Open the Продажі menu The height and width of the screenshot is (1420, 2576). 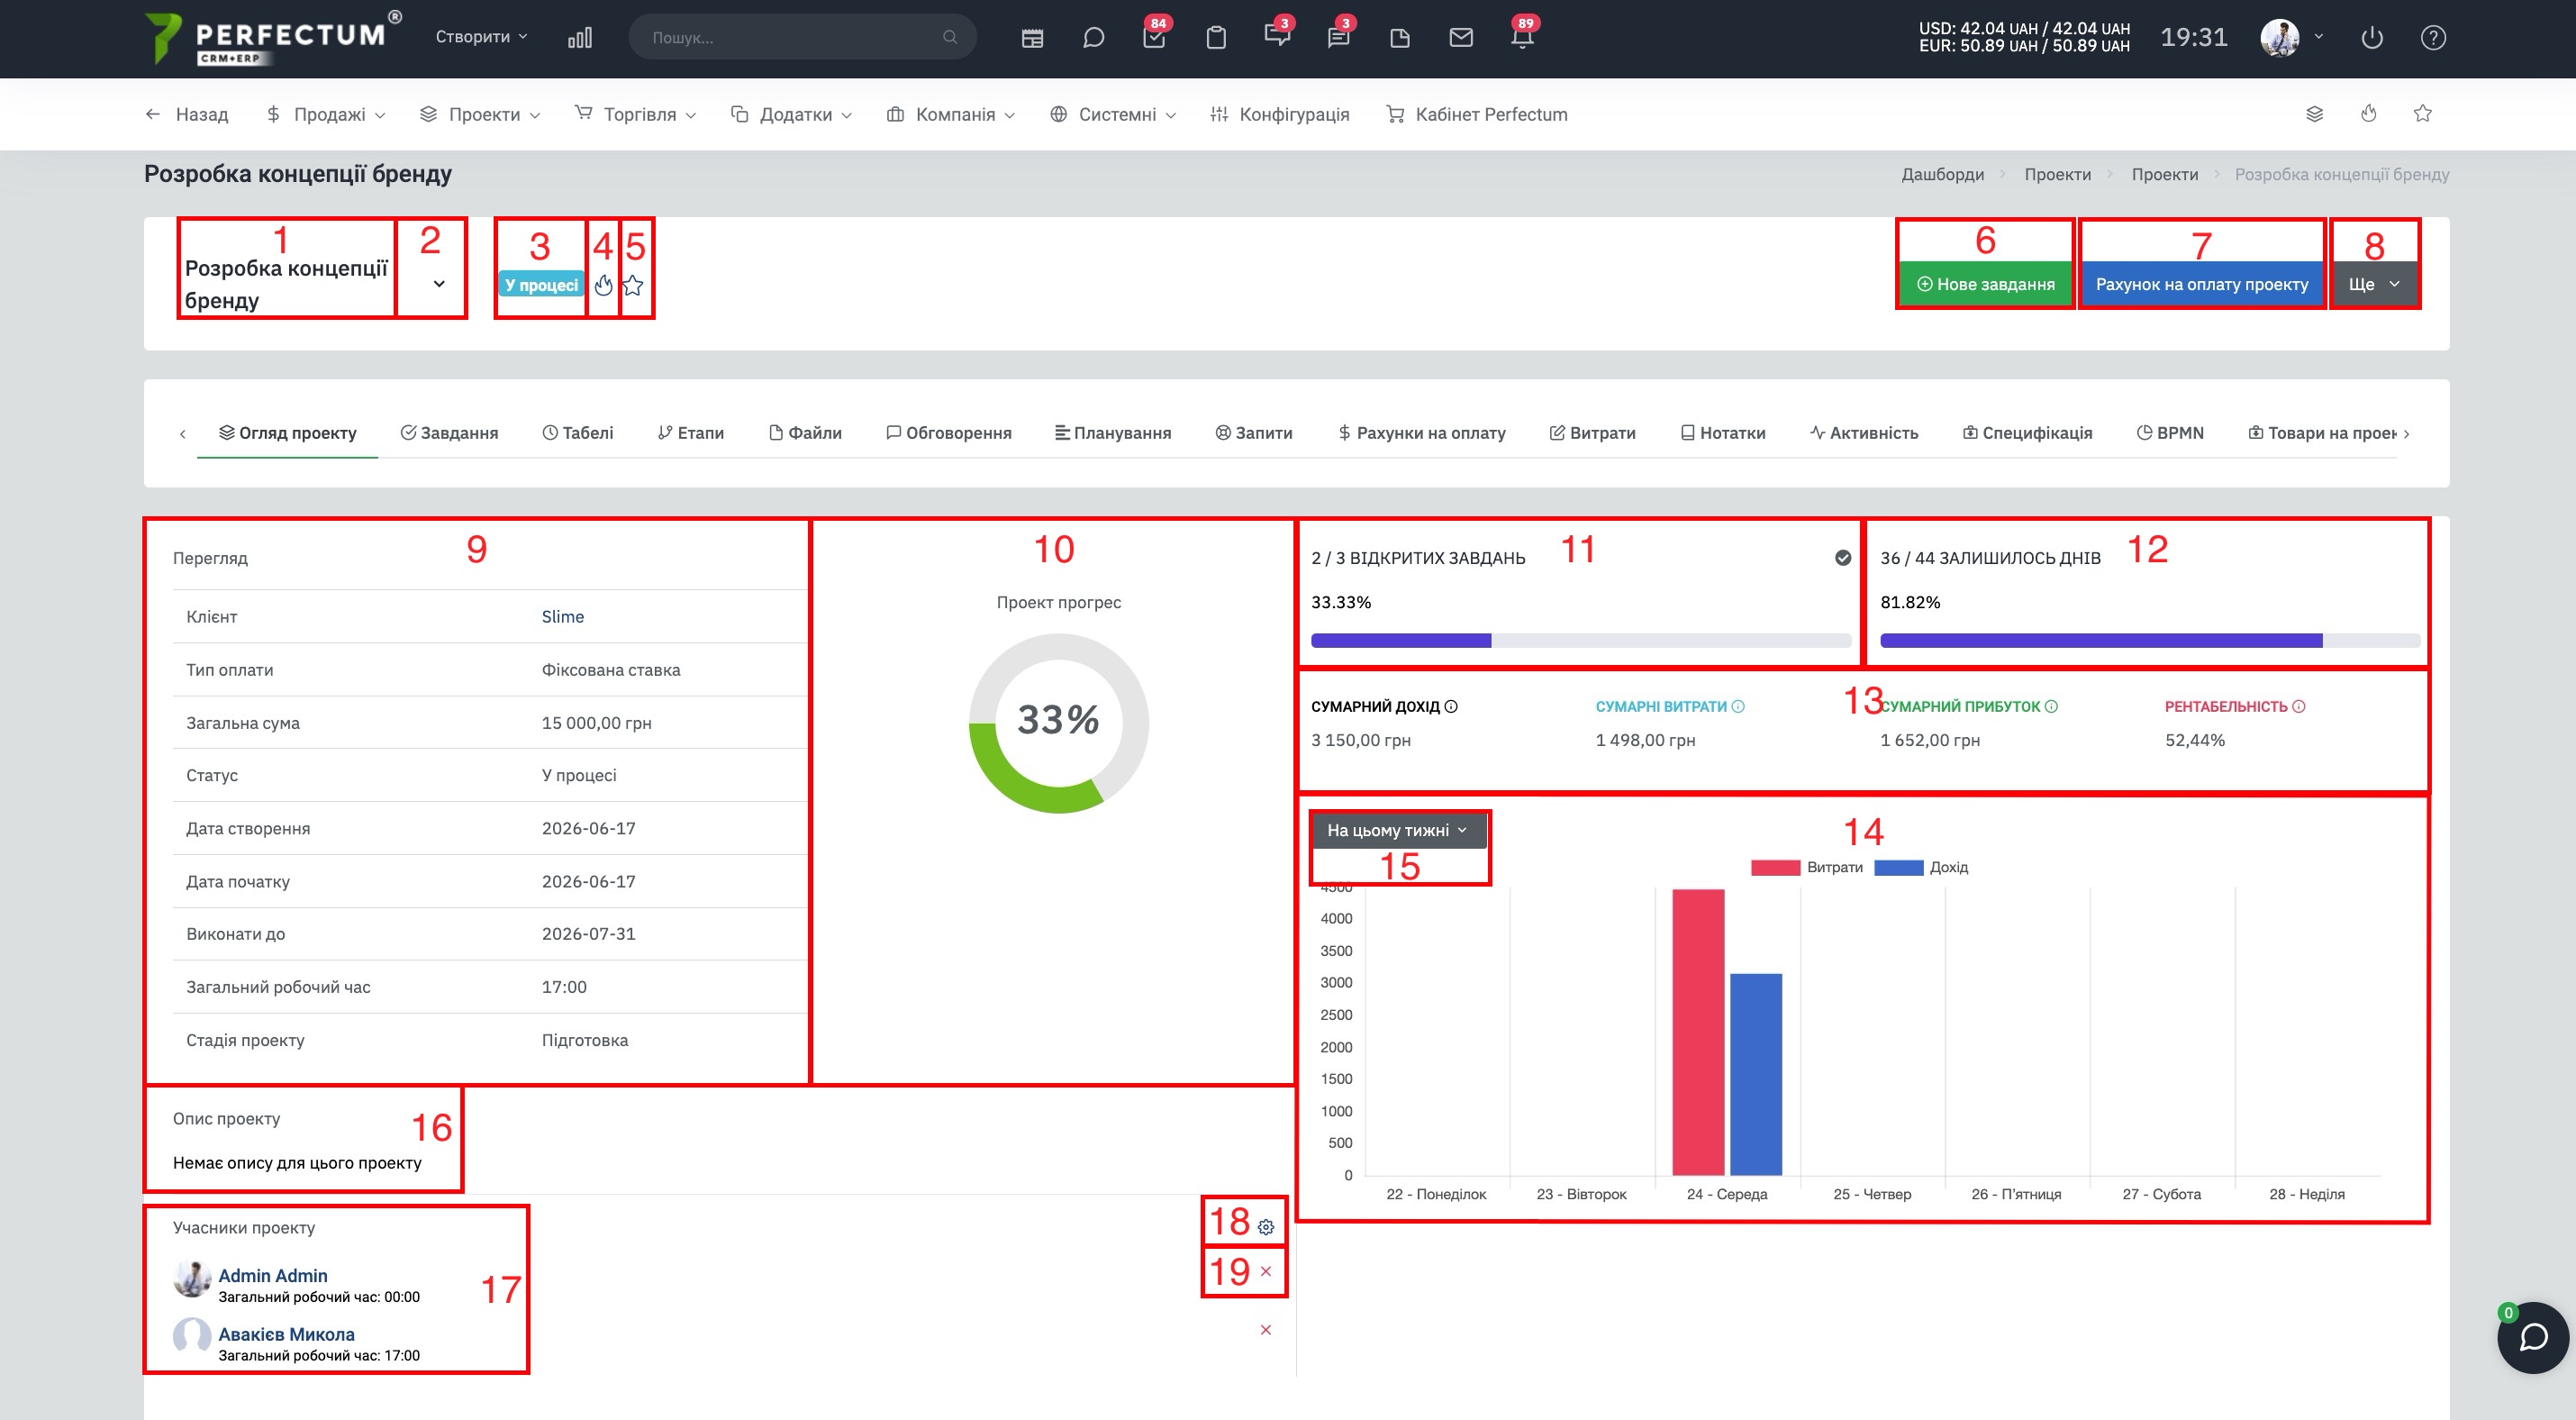click(325, 114)
